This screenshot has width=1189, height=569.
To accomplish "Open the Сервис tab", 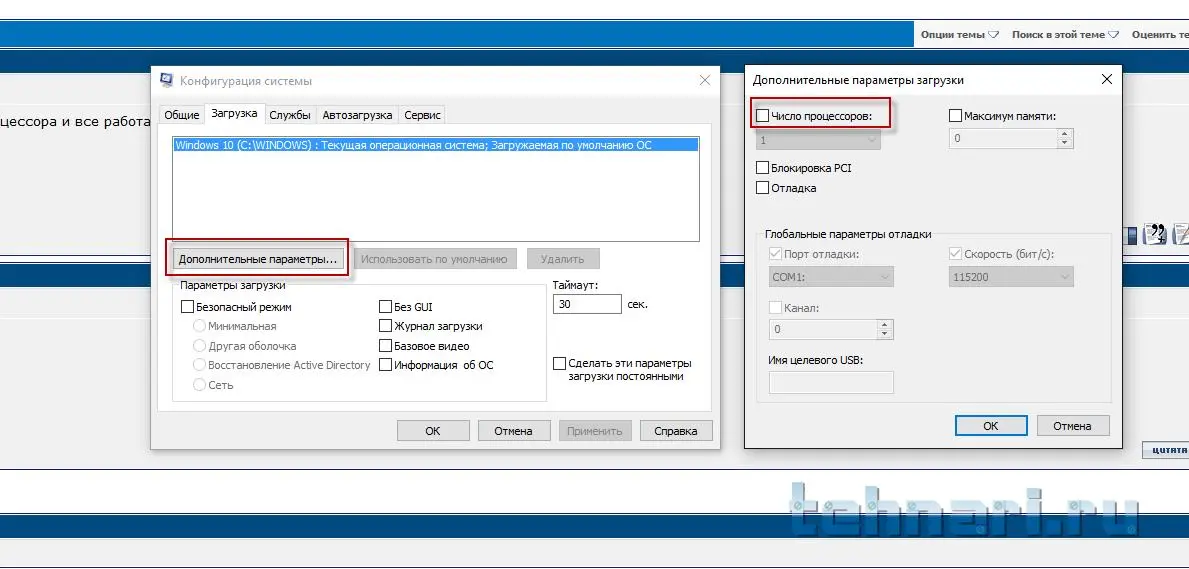I will coord(422,115).
